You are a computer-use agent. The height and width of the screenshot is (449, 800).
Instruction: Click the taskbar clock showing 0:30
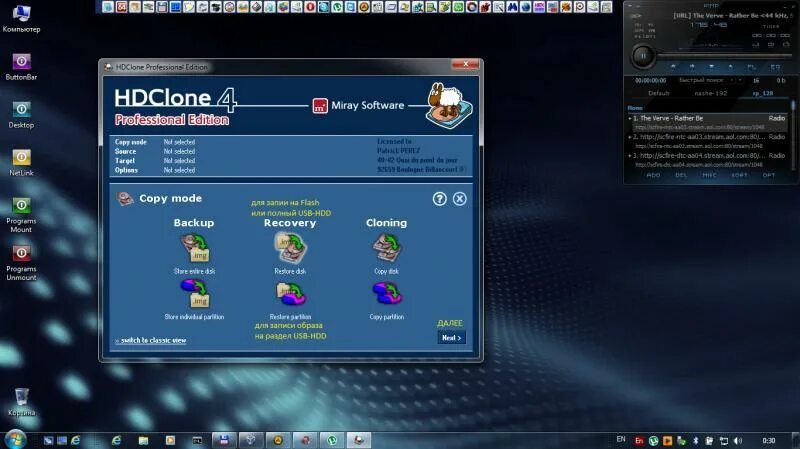tap(769, 440)
